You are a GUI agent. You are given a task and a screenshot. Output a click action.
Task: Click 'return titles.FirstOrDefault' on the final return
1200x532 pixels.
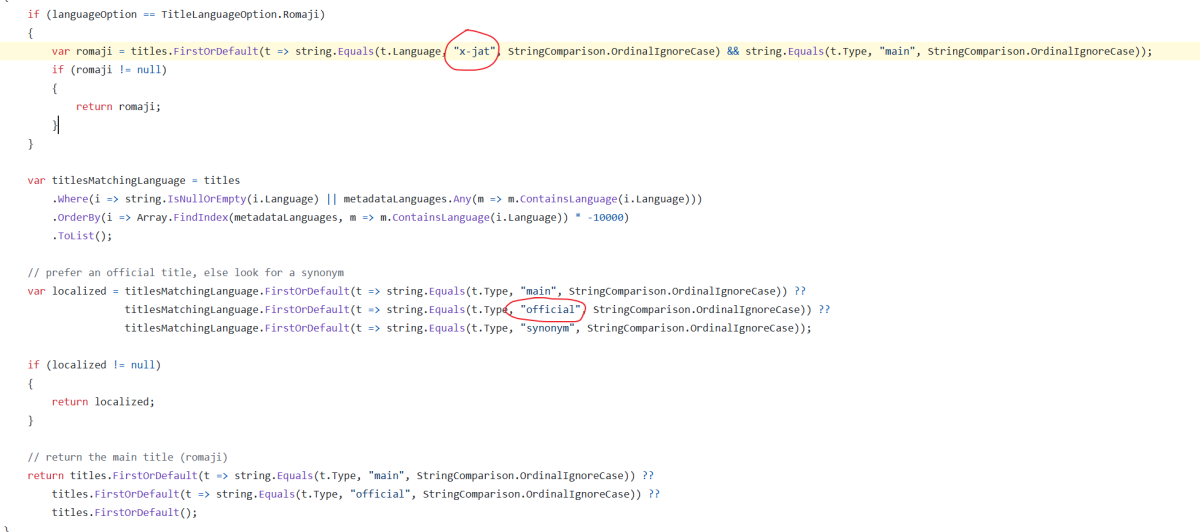point(112,475)
